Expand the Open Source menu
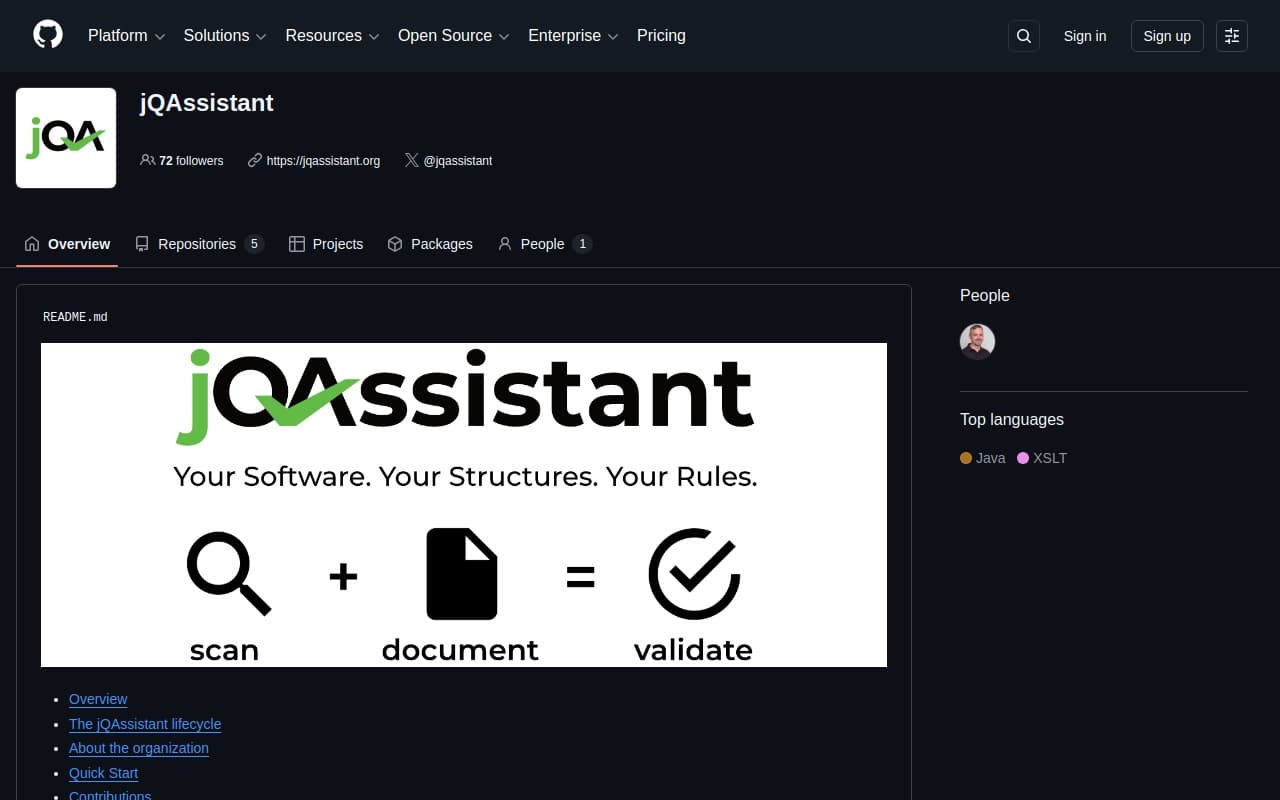 pos(445,35)
